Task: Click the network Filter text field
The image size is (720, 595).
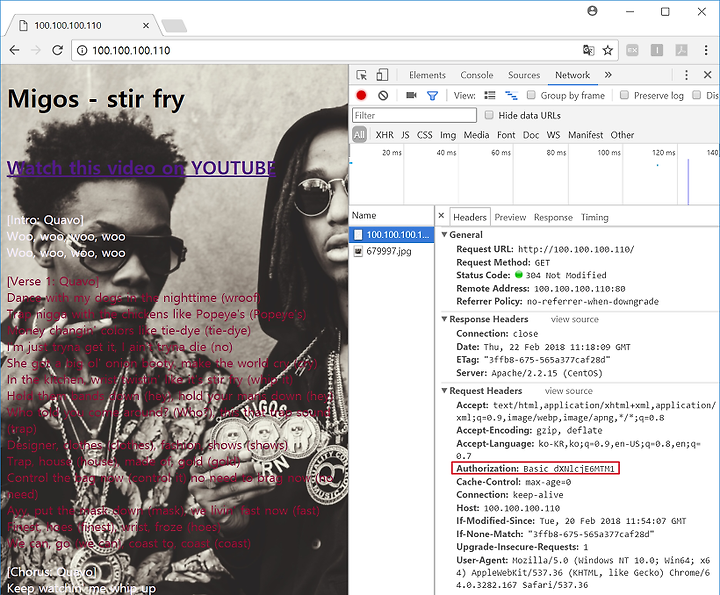Action: point(414,115)
